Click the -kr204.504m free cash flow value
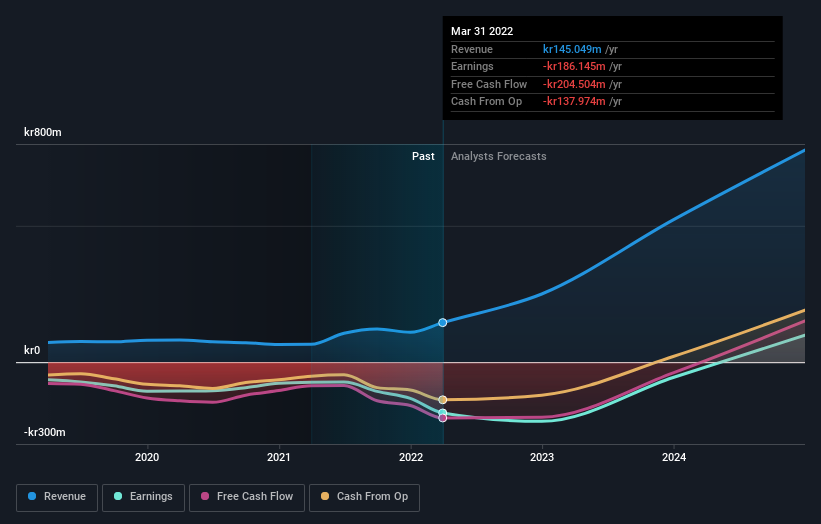This screenshot has width=821, height=524. click(574, 84)
